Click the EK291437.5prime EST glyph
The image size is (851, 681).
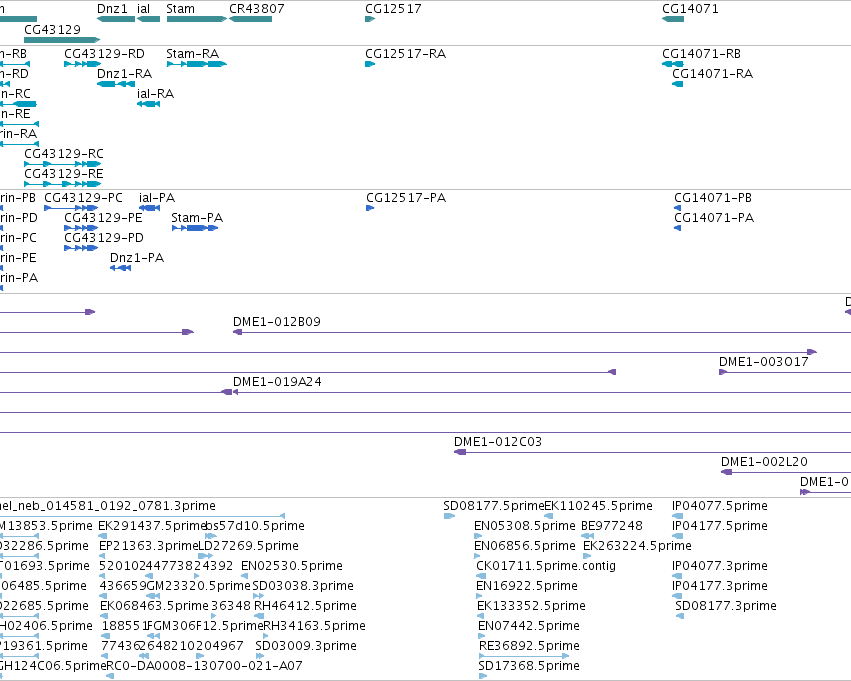click(x=103, y=536)
